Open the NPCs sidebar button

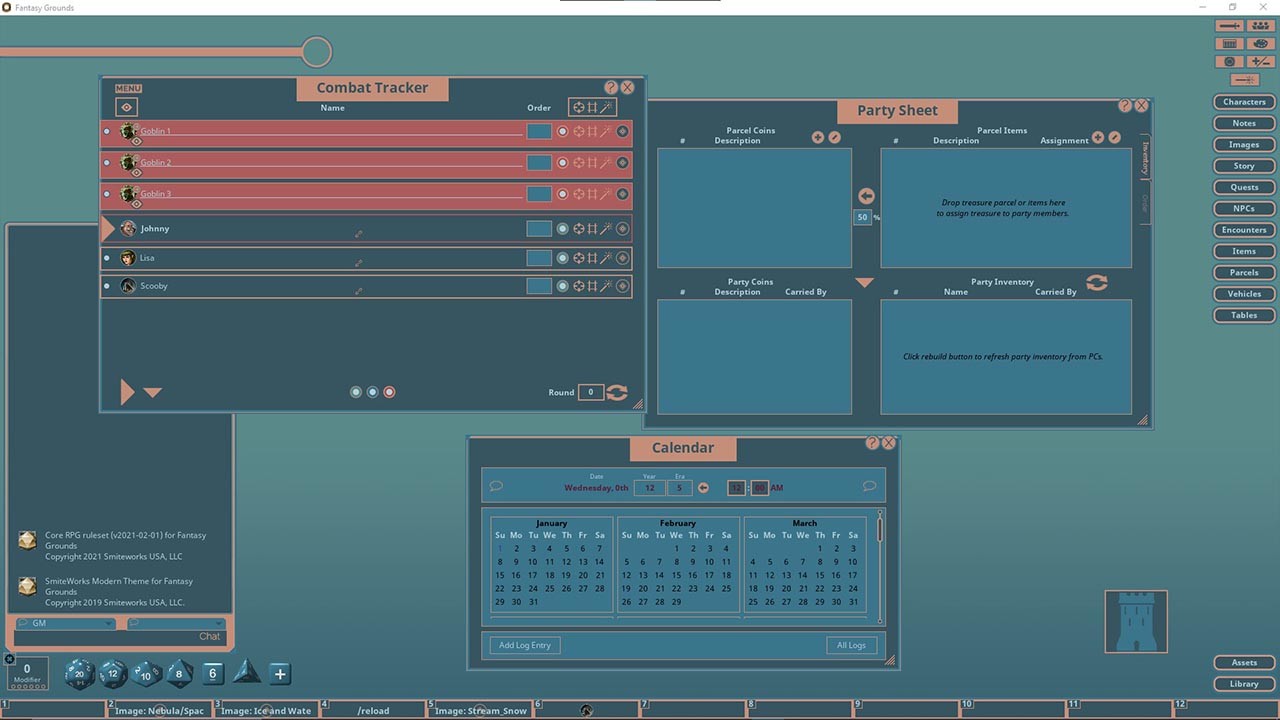1244,208
